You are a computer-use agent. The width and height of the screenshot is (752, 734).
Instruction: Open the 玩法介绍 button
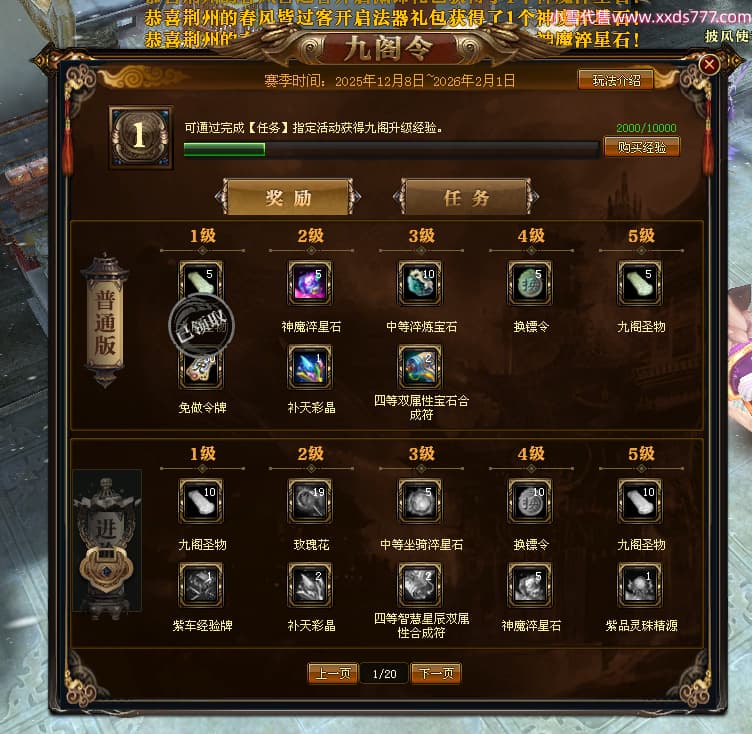pos(616,80)
